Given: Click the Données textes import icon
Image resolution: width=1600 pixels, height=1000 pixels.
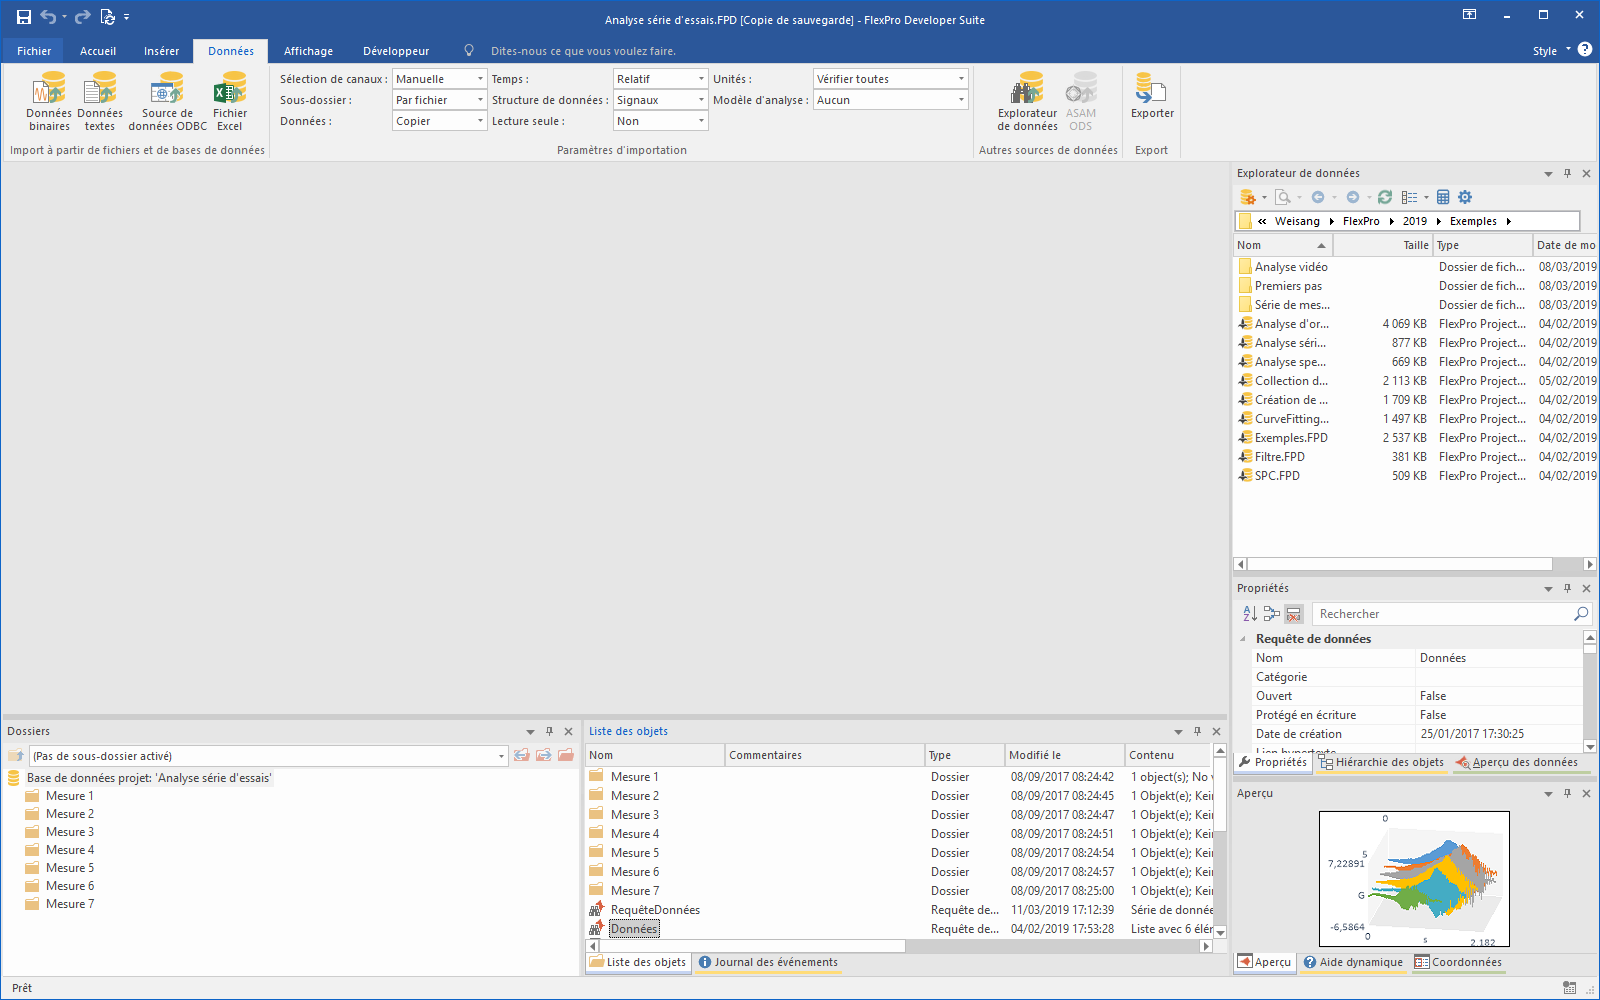Looking at the screenshot, I should [100, 101].
